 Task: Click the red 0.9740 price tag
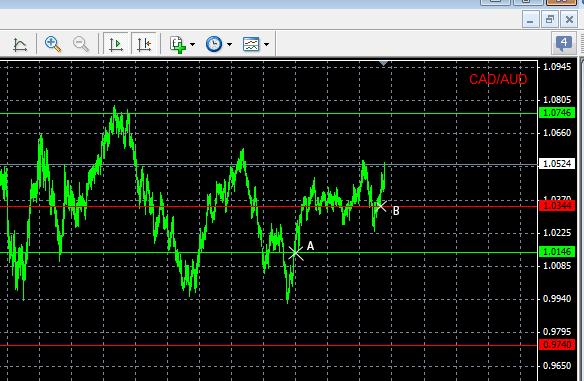click(557, 345)
